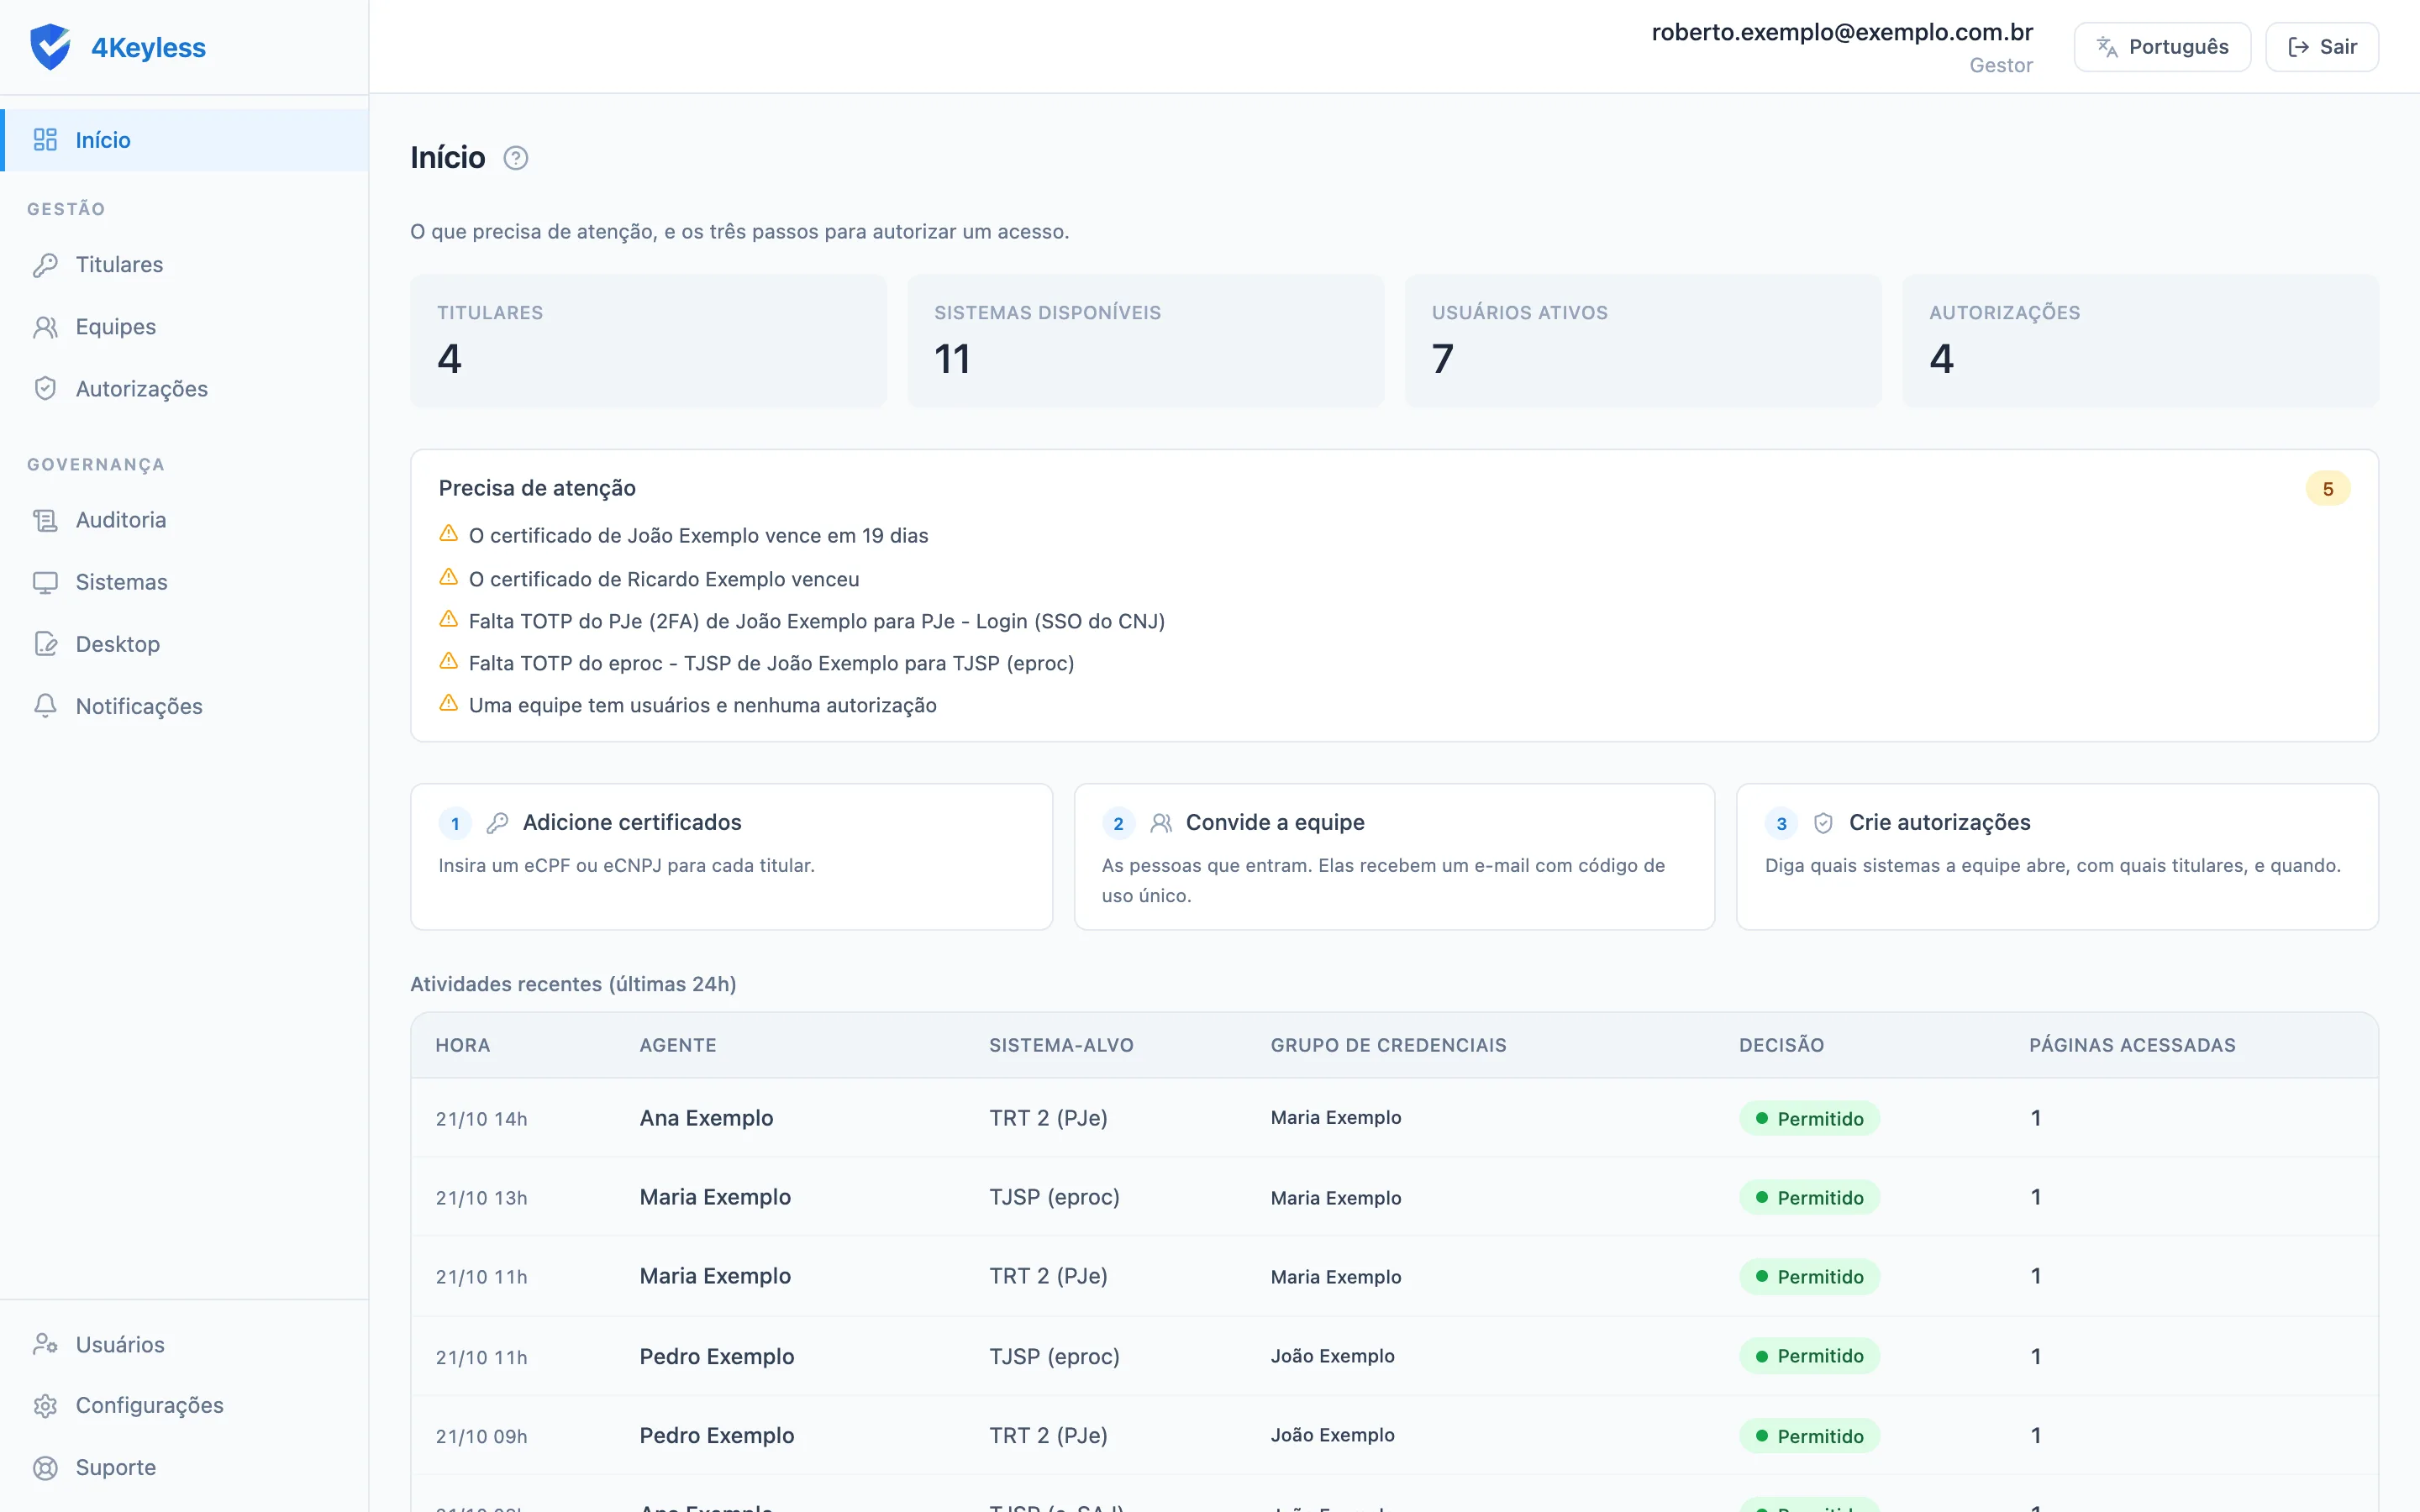The height and width of the screenshot is (1512, 2420).
Task: Click the Início dashboard grid icon
Action: tap(45, 140)
